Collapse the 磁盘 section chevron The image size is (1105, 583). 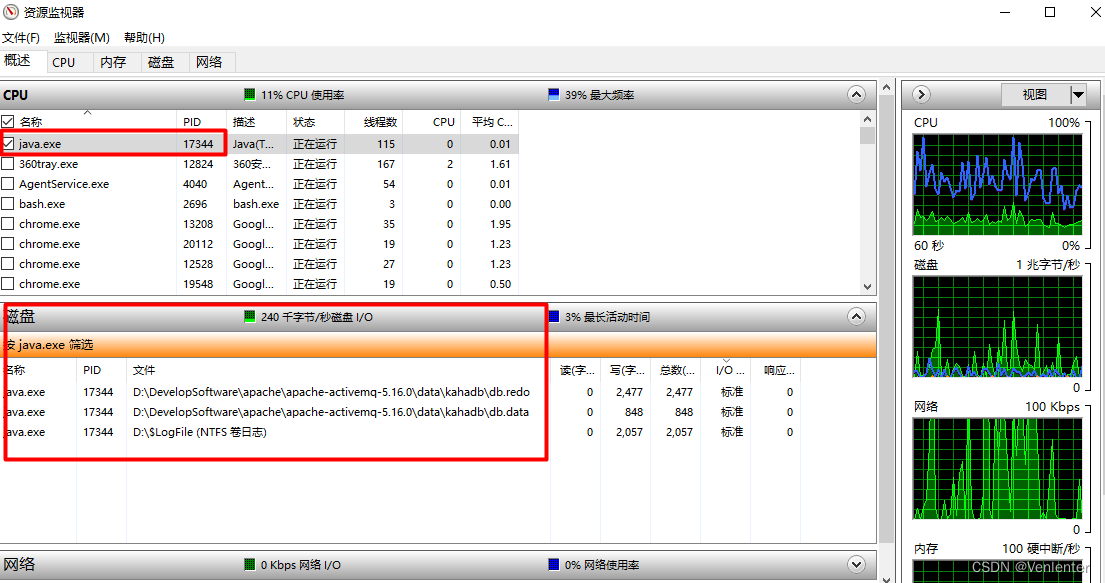(x=856, y=316)
